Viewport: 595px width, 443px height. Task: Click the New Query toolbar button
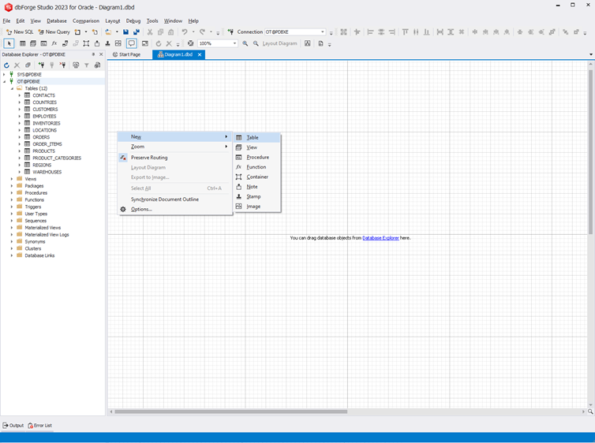54,32
